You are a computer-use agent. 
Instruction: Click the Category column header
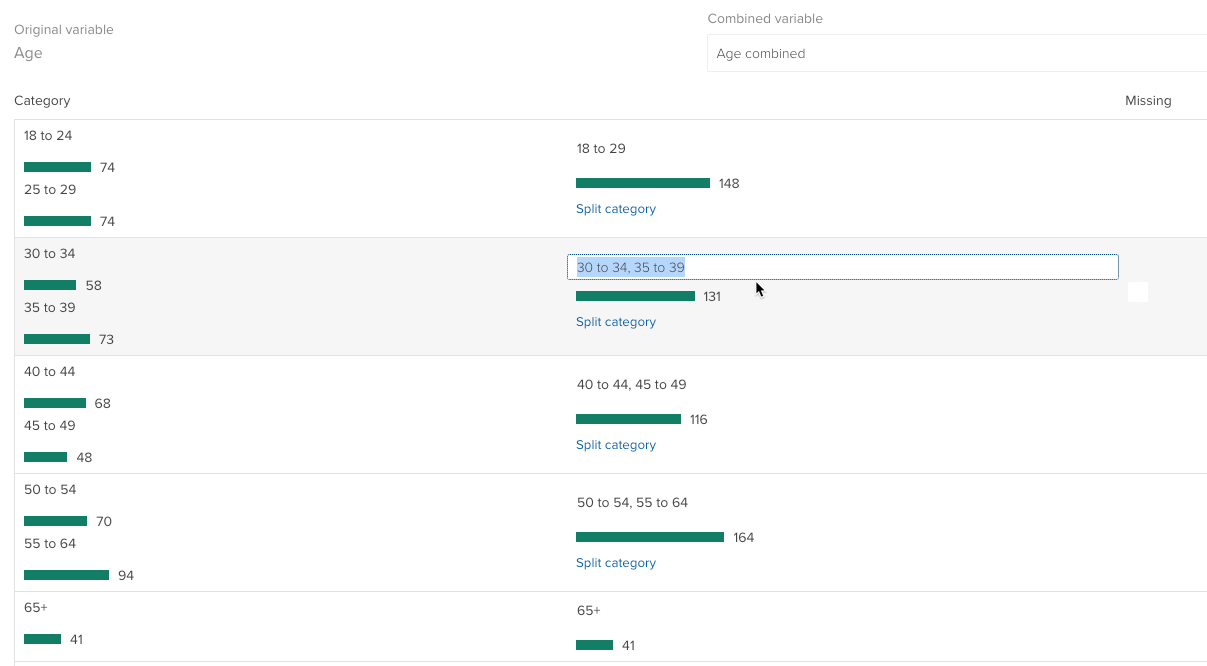[x=42, y=100]
